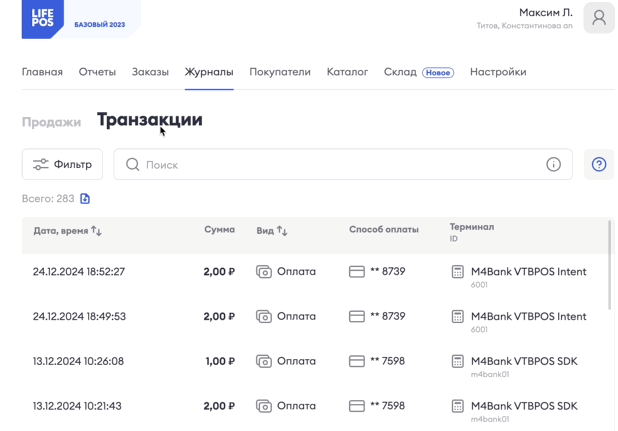
Task: Click the Способ оплаты column header
Action: tap(384, 230)
